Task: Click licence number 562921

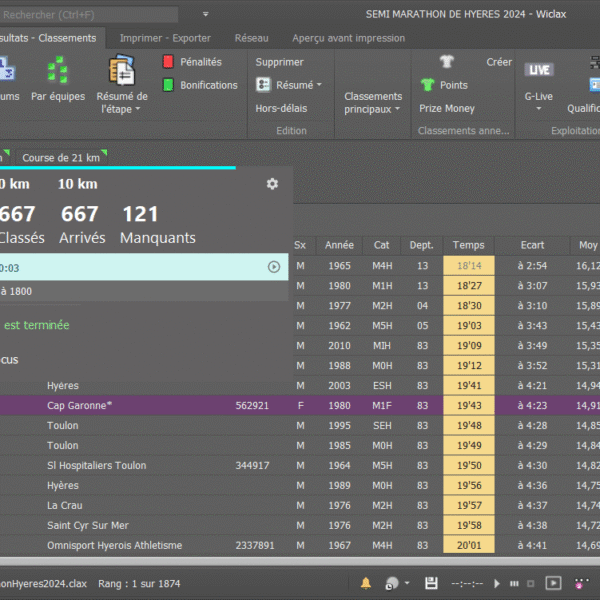Action: [252, 405]
